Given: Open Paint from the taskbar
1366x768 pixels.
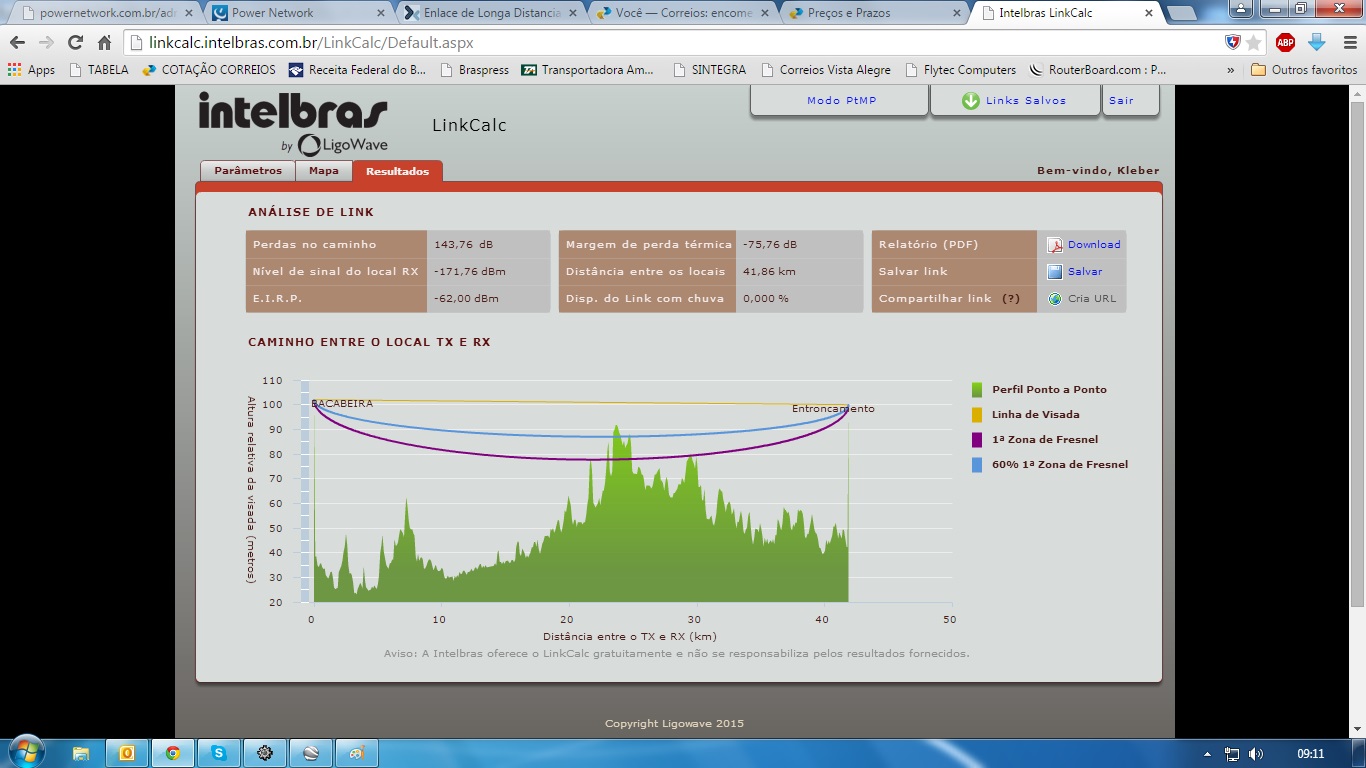Looking at the screenshot, I should tap(357, 753).
